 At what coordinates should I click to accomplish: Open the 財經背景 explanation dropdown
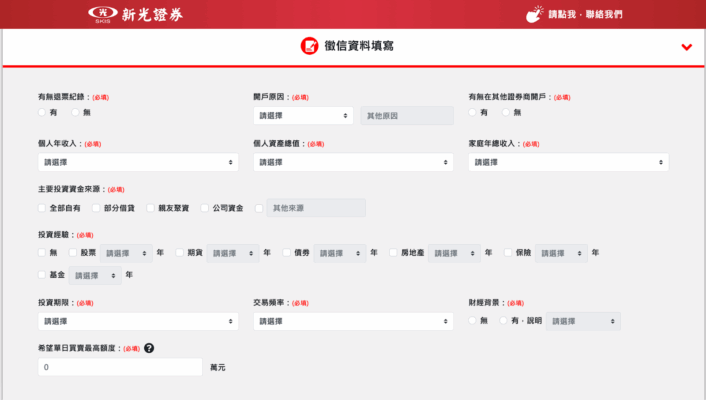[583, 321]
